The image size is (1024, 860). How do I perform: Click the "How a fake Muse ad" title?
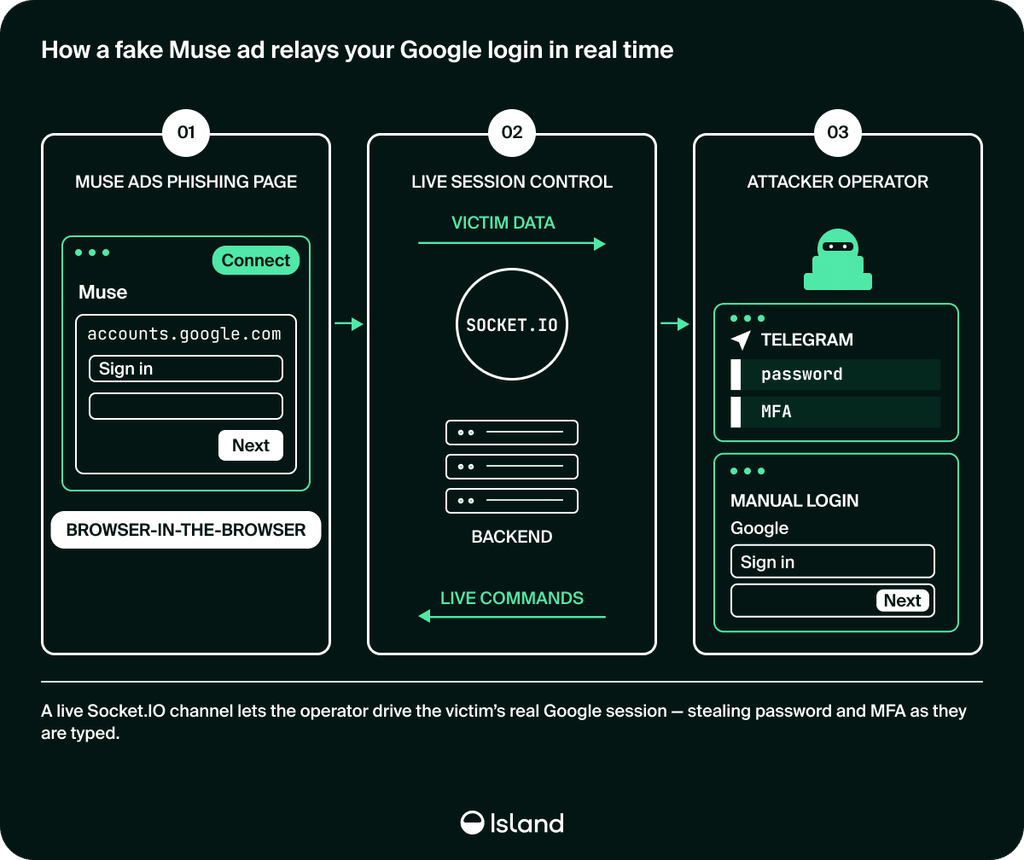click(x=357, y=50)
